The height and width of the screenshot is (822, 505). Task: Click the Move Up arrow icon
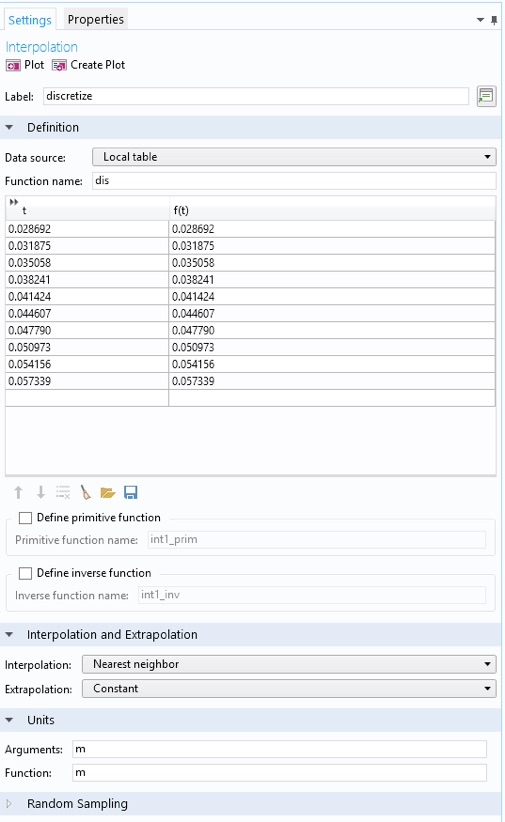pos(18,492)
